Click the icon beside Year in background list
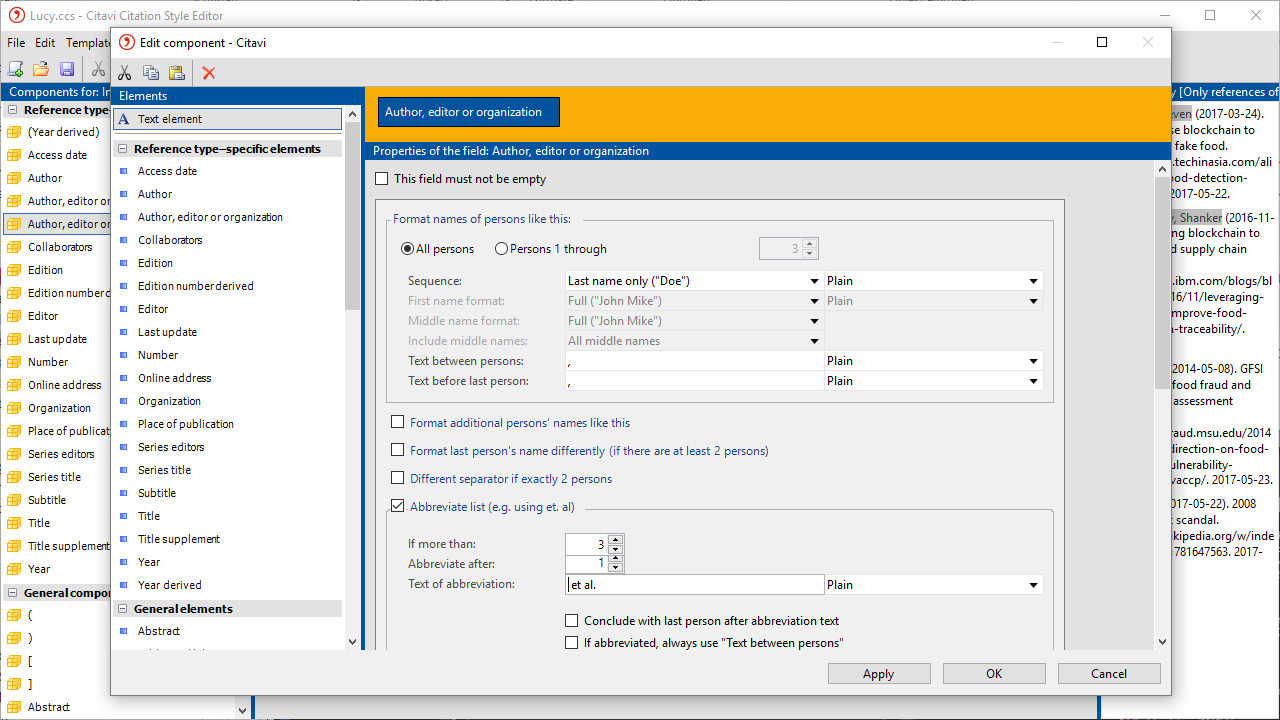The height and width of the screenshot is (720, 1280). 14,569
